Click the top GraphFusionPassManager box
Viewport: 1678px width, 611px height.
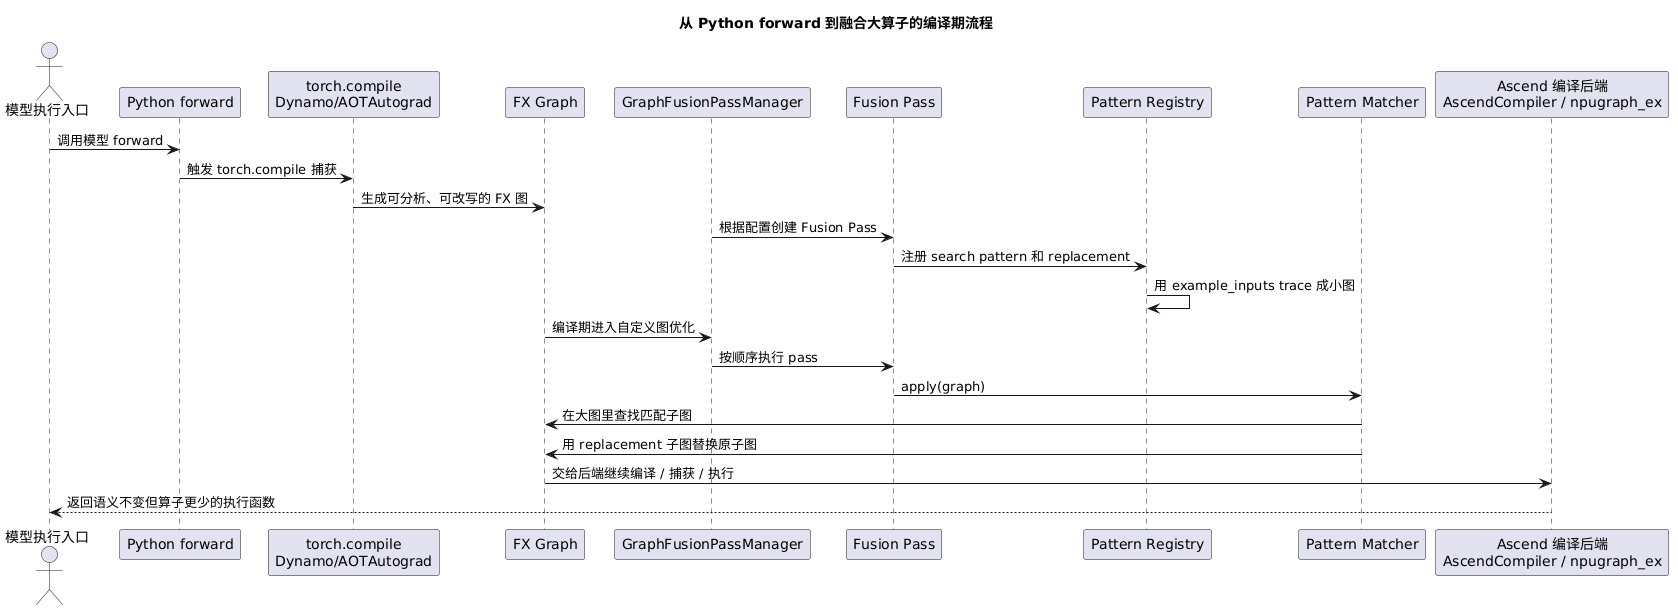click(712, 102)
